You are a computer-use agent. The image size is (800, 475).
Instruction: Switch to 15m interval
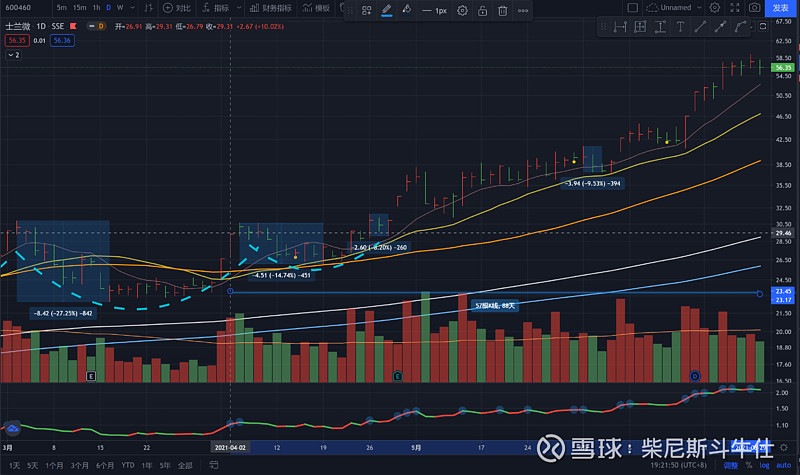pos(80,8)
